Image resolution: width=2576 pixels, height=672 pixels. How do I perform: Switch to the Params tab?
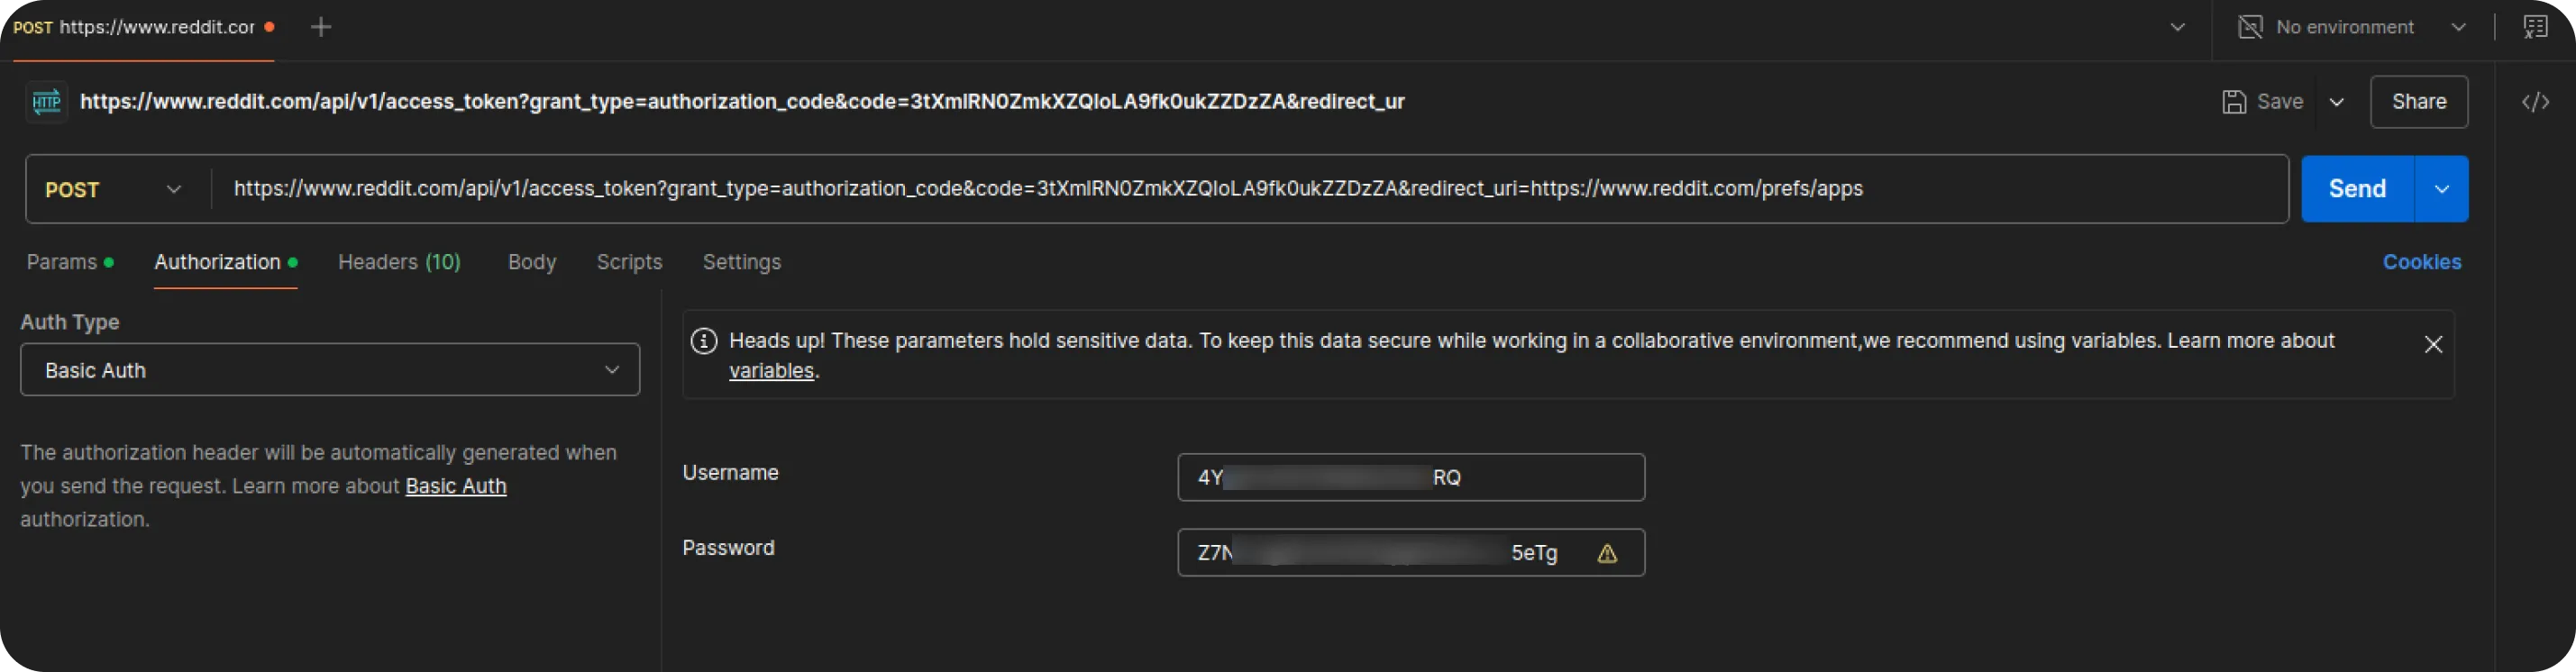point(62,262)
